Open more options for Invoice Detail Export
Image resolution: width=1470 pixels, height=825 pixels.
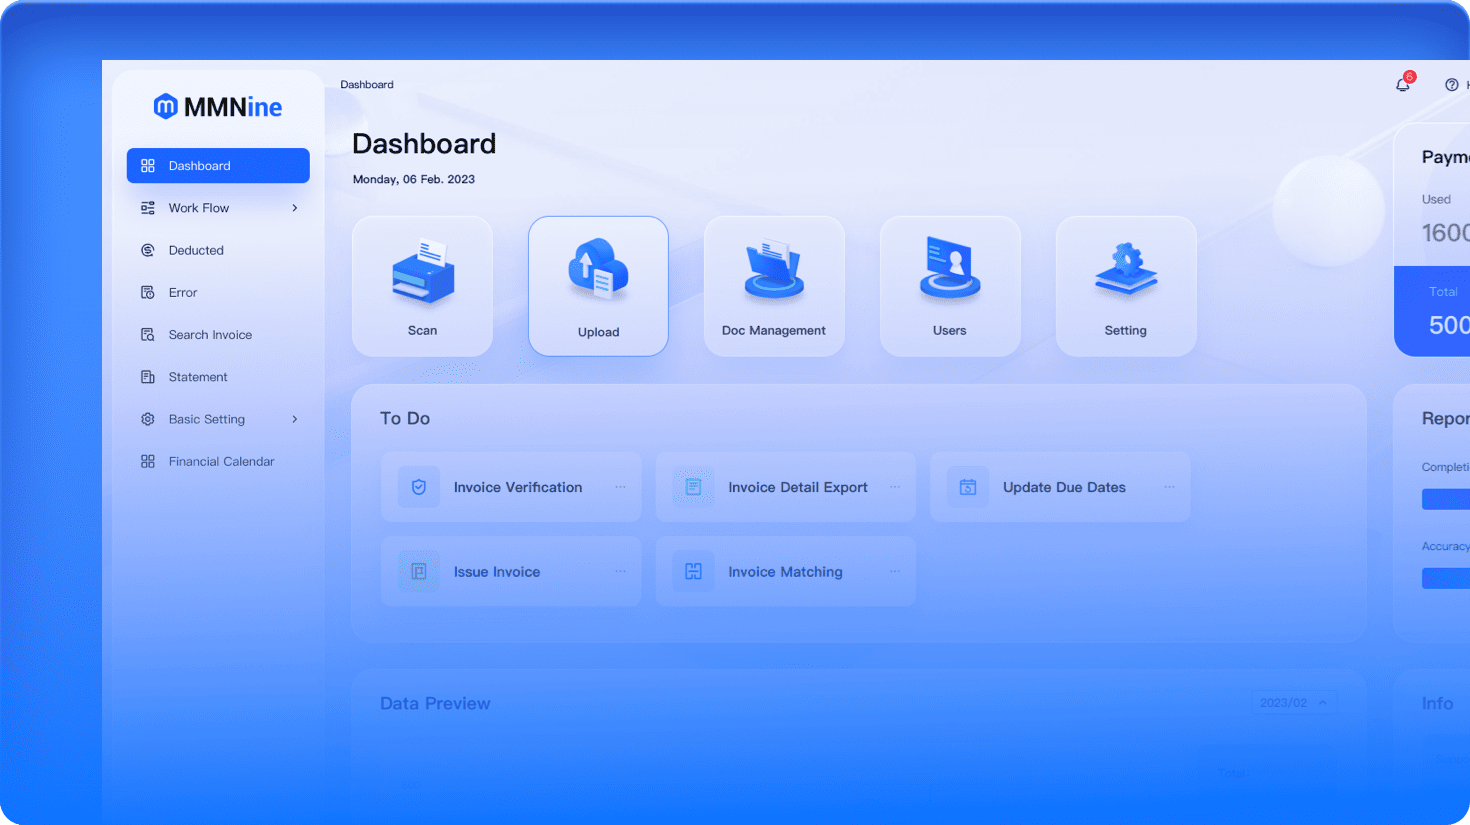(x=895, y=487)
